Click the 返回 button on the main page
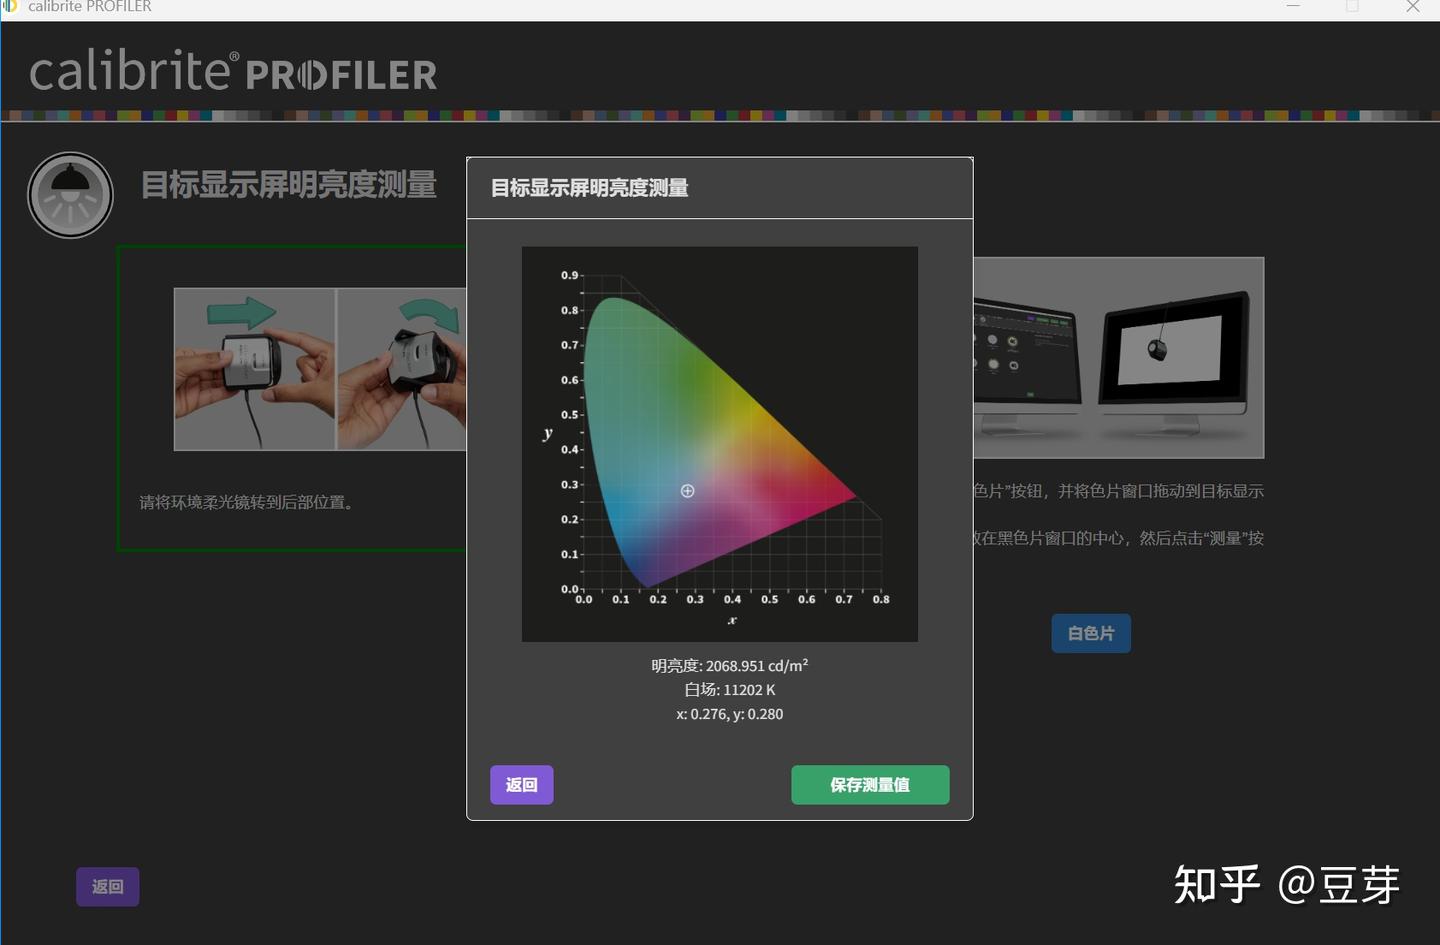Screen dimensions: 1440x945 (x=108, y=887)
